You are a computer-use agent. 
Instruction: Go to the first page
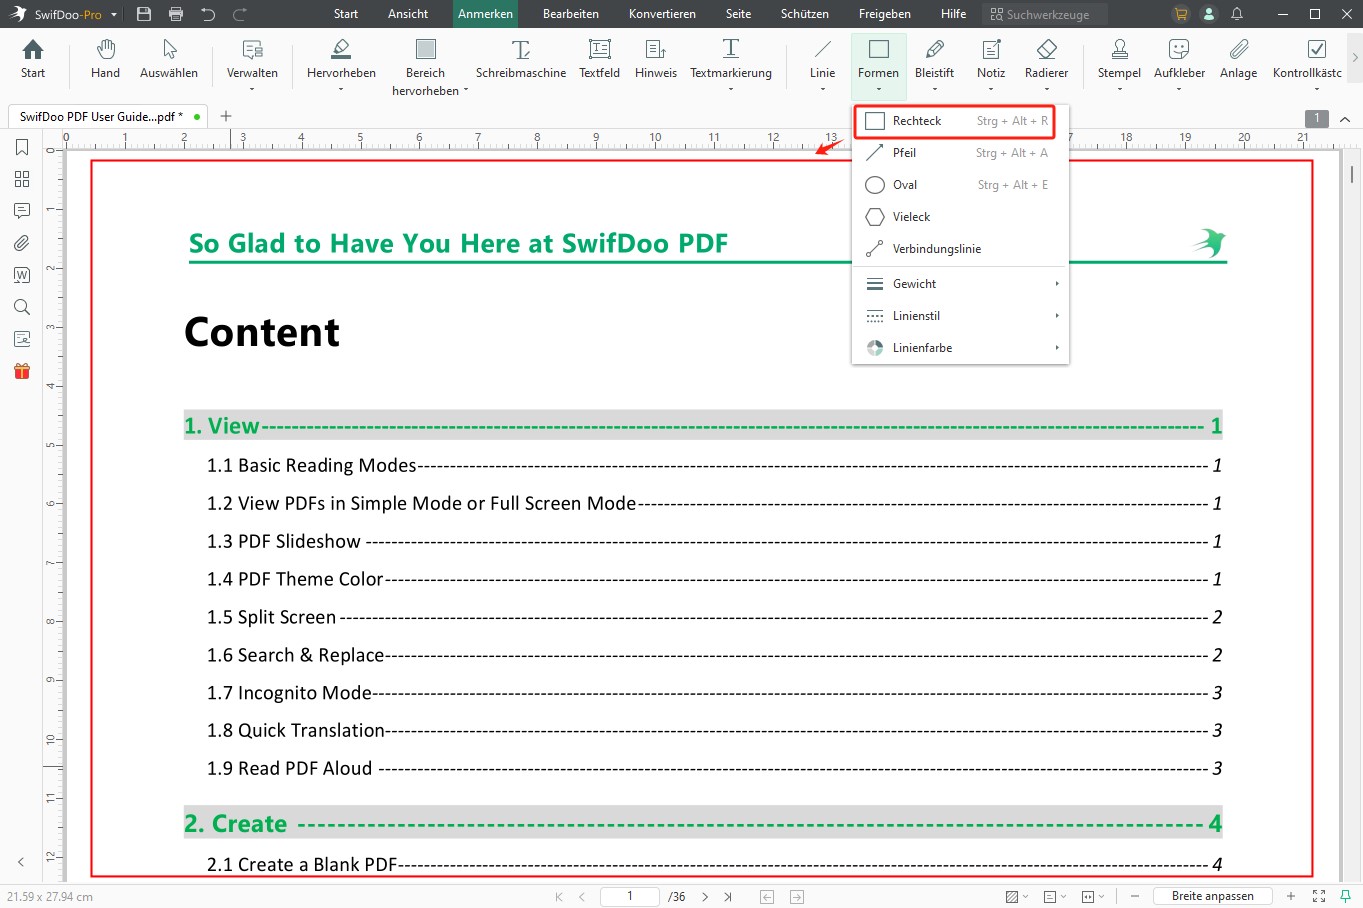(558, 897)
